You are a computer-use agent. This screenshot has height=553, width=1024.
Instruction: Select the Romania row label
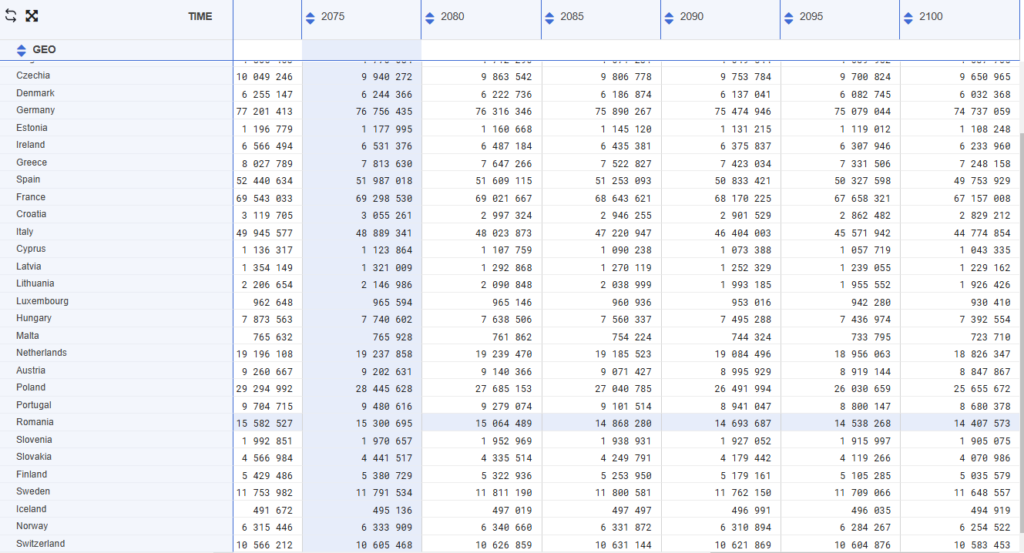tap(35, 422)
